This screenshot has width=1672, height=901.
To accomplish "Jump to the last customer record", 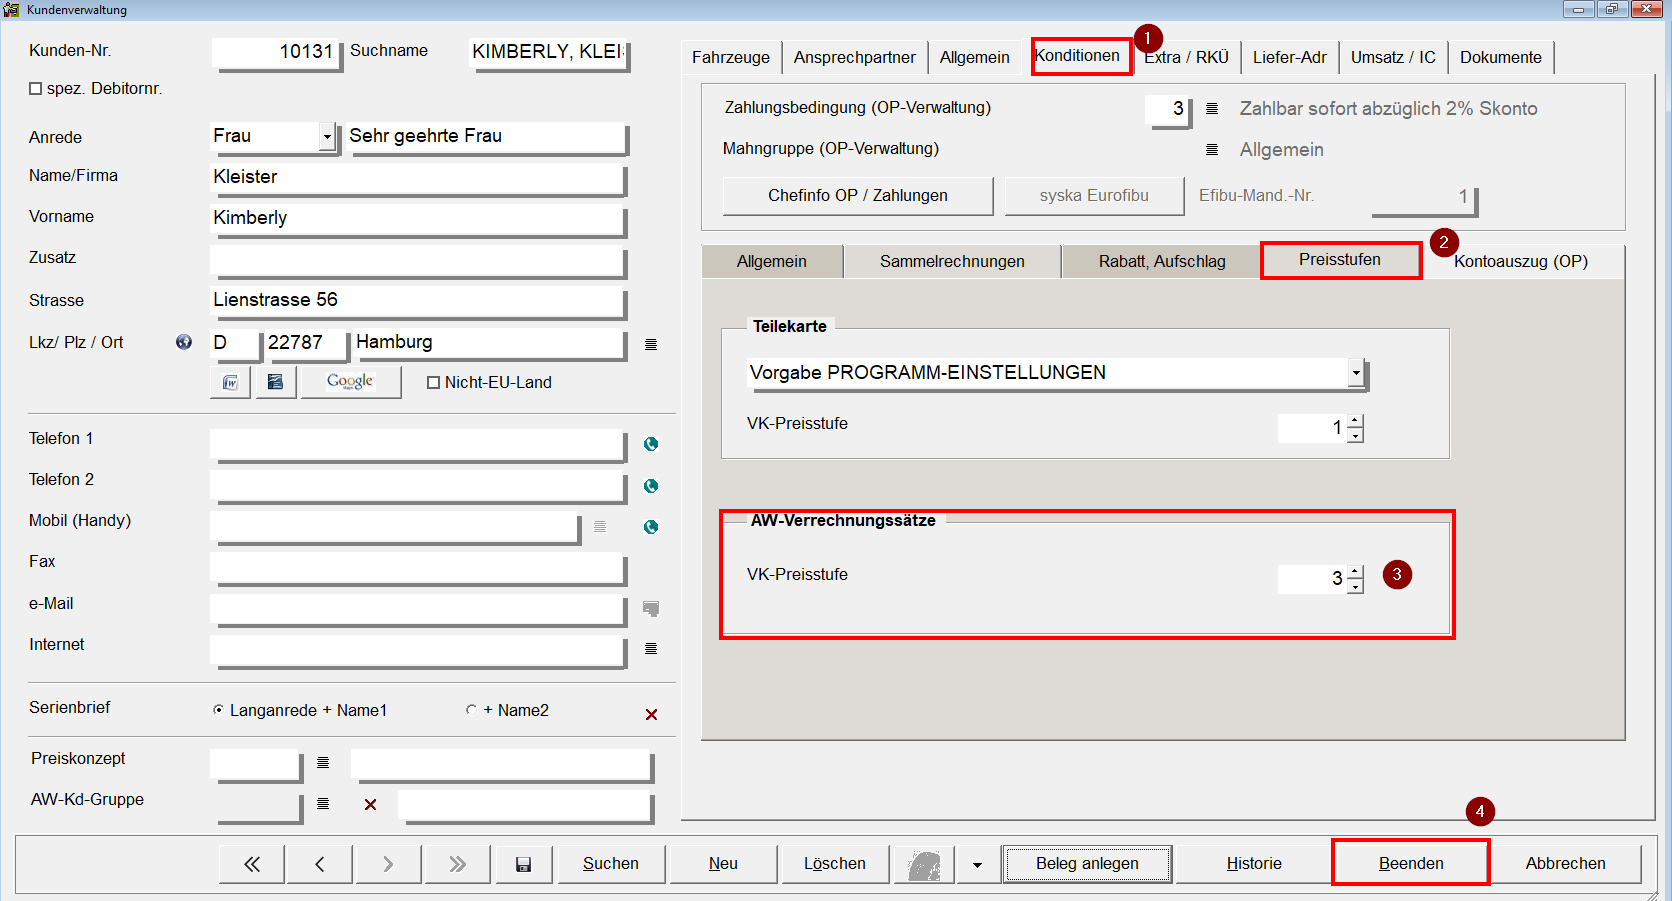I will (x=457, y=864).
